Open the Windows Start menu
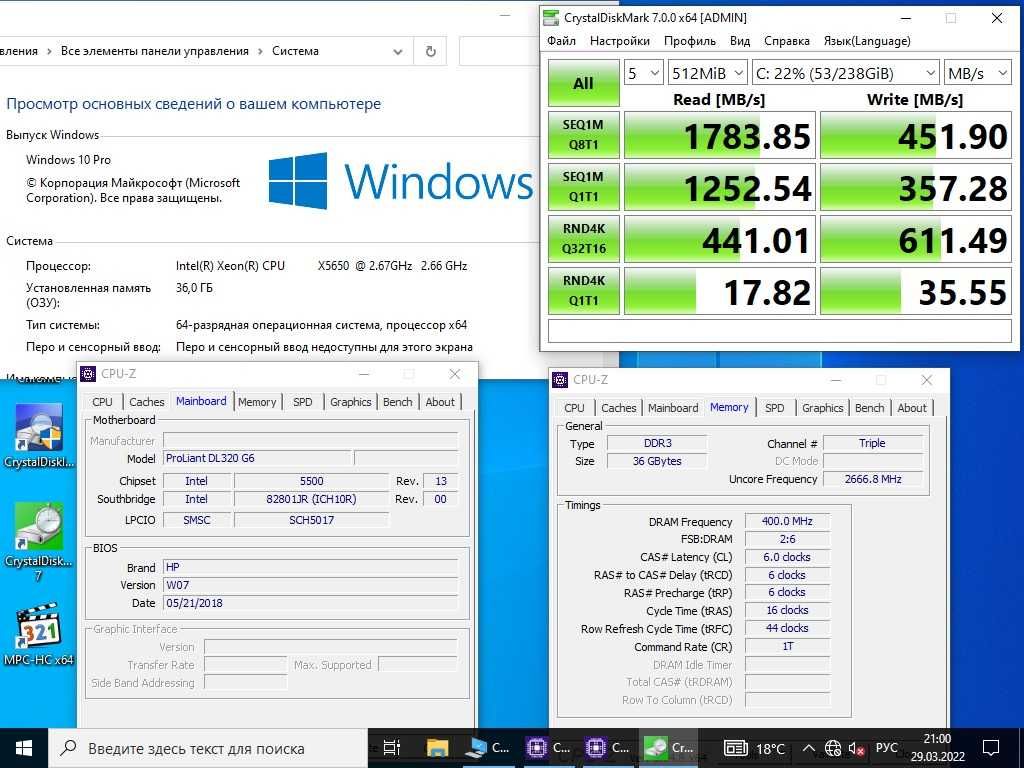Screen dimensions: 1024x768 tap(24, 748)
